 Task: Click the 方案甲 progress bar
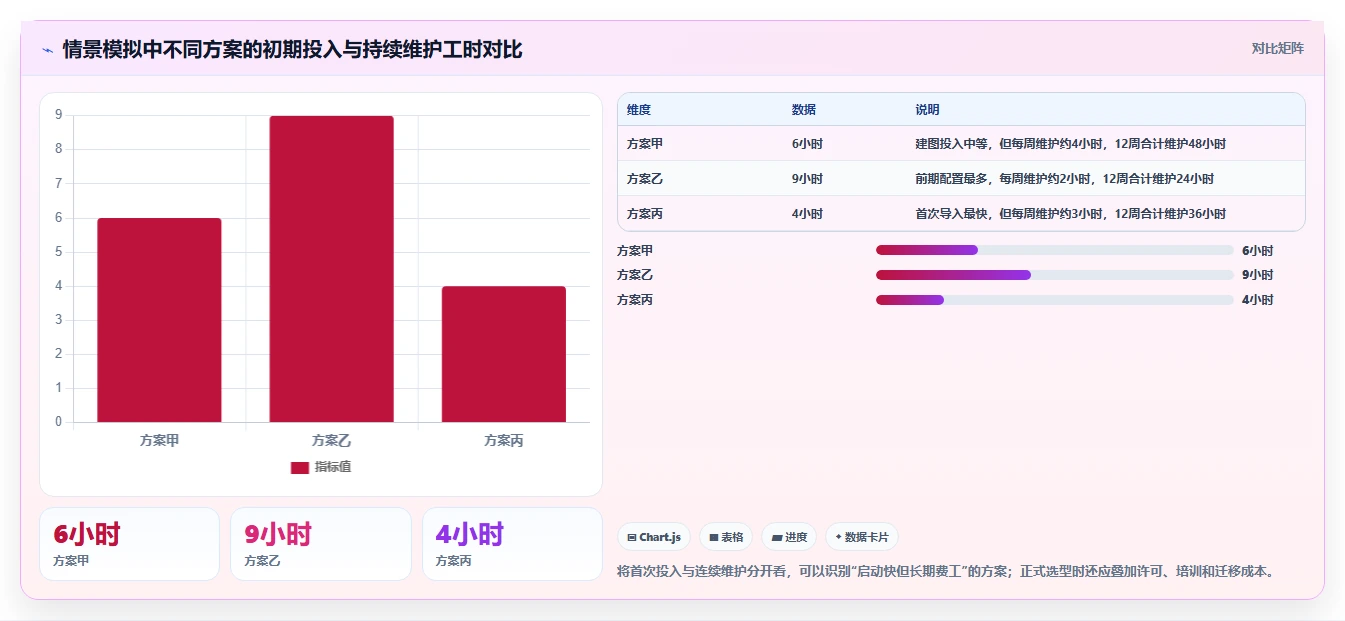1055,250
